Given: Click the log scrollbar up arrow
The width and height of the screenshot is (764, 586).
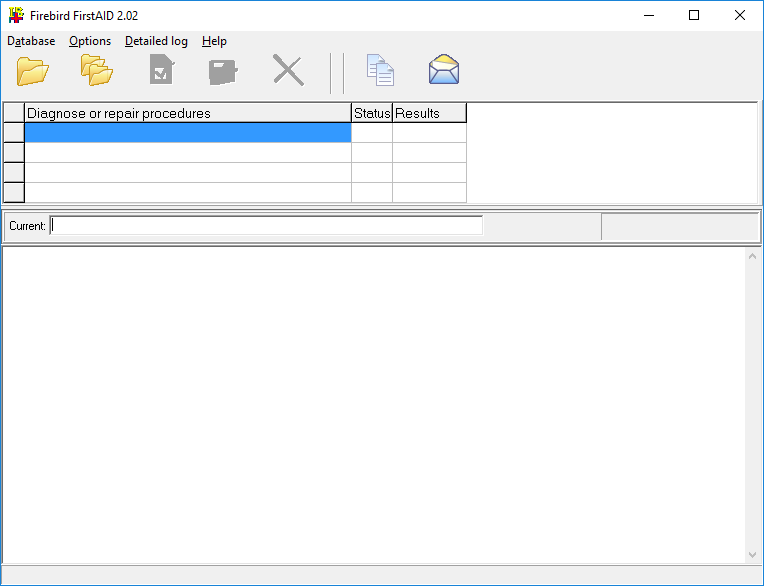Looking at the screenshot, I should pyautogui.click(x=753, y=257).
